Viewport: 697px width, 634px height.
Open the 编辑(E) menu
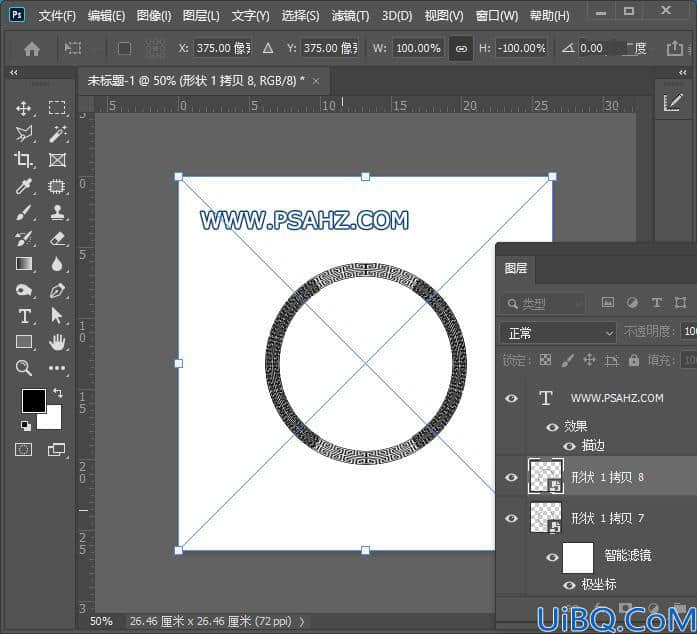click(106, 16)
